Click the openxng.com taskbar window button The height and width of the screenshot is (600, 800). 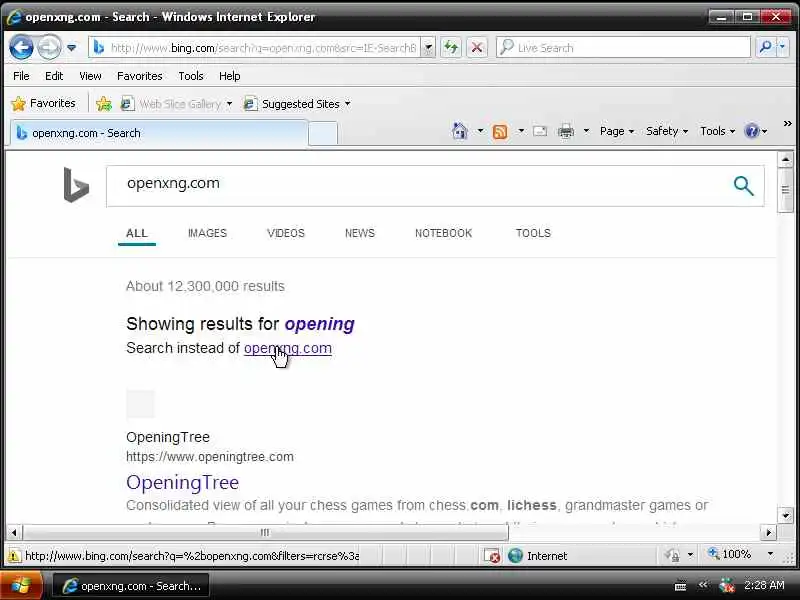131,586
